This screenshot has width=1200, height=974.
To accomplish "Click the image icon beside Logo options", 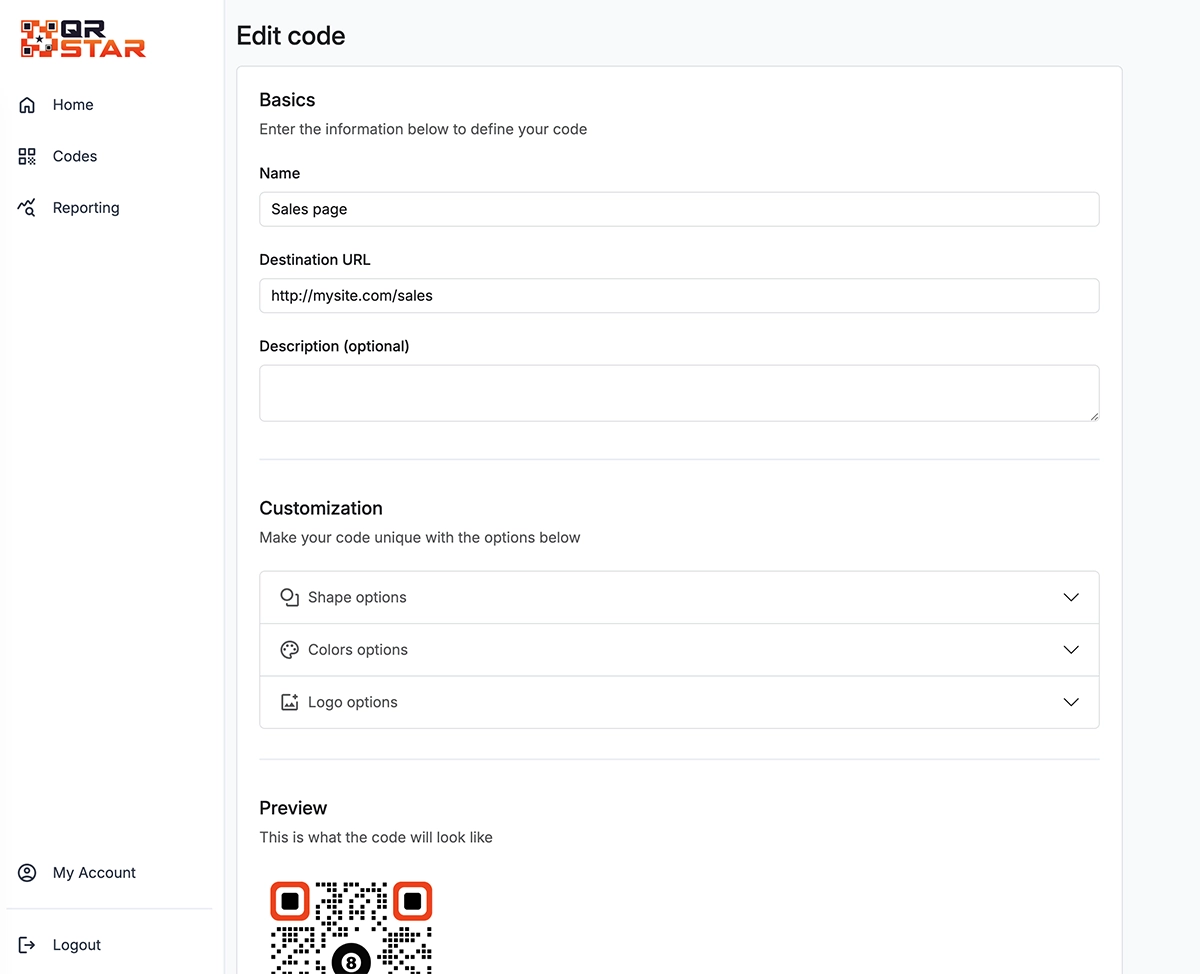I will point(289,701).
